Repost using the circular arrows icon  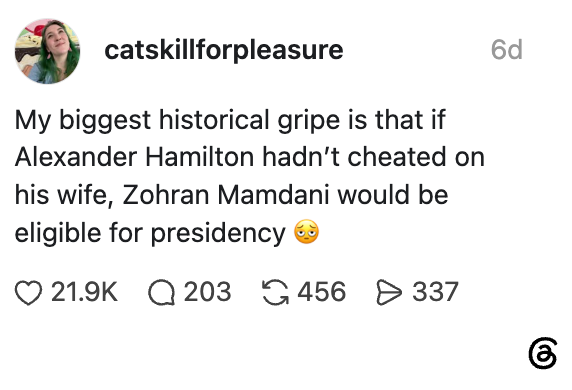point(275,292)
